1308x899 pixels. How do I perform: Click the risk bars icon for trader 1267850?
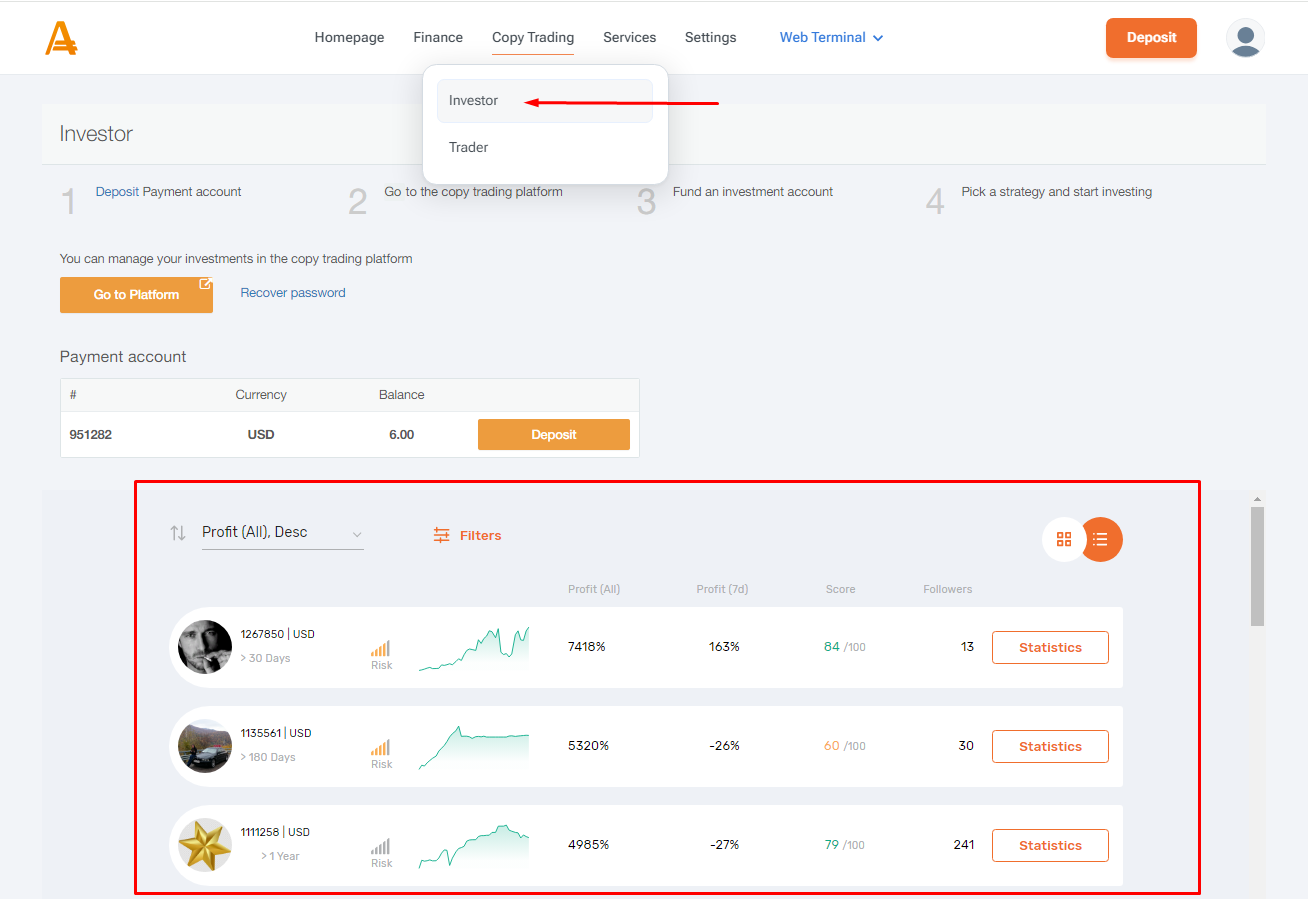(x=381, y=648)
